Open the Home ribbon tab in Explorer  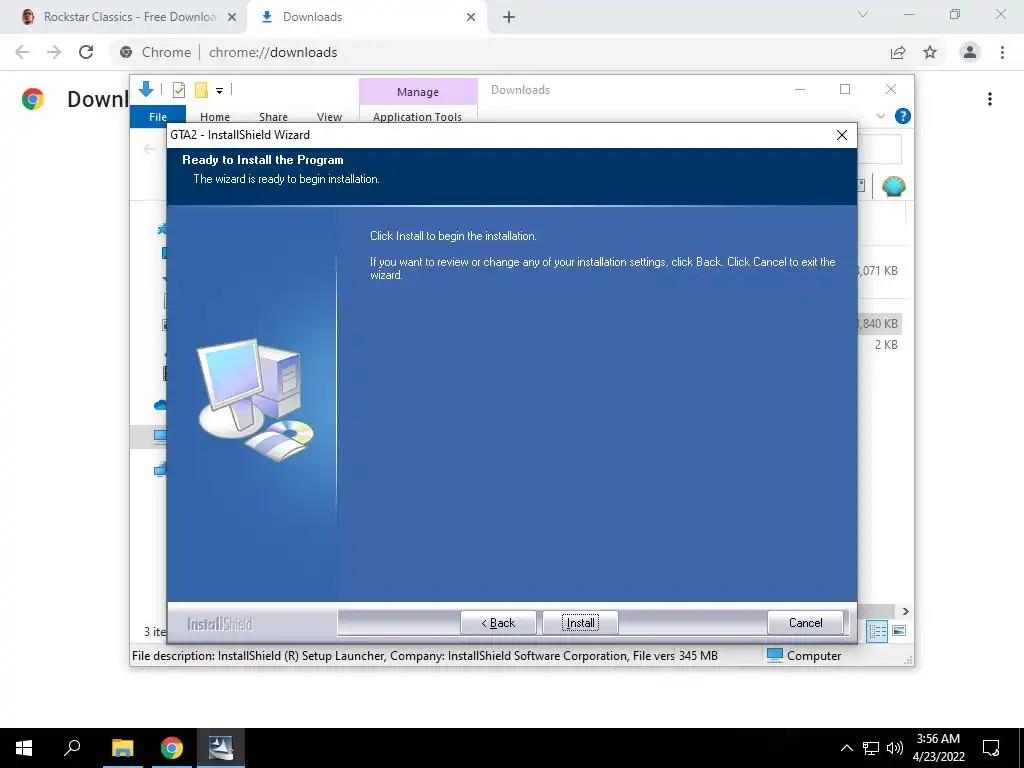215,116
